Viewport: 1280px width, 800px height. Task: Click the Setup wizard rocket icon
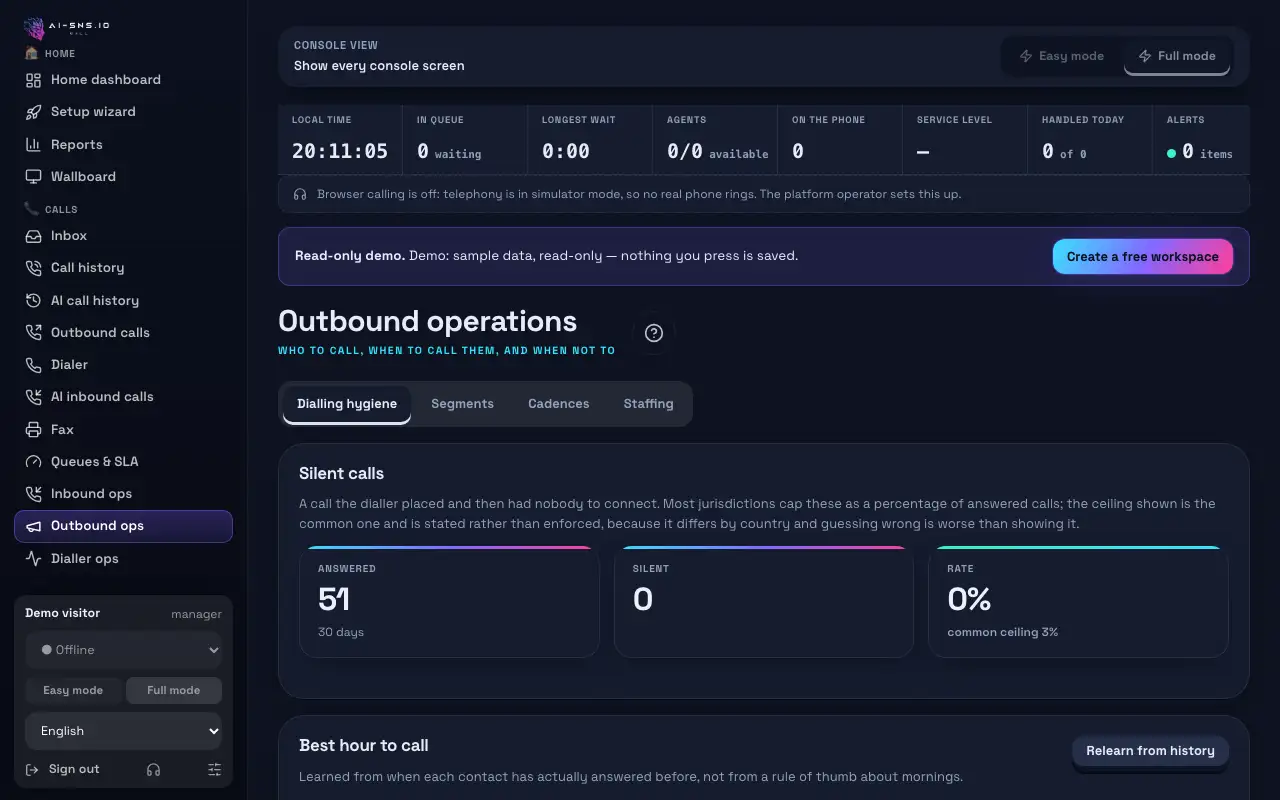click(x=33, y=112)
